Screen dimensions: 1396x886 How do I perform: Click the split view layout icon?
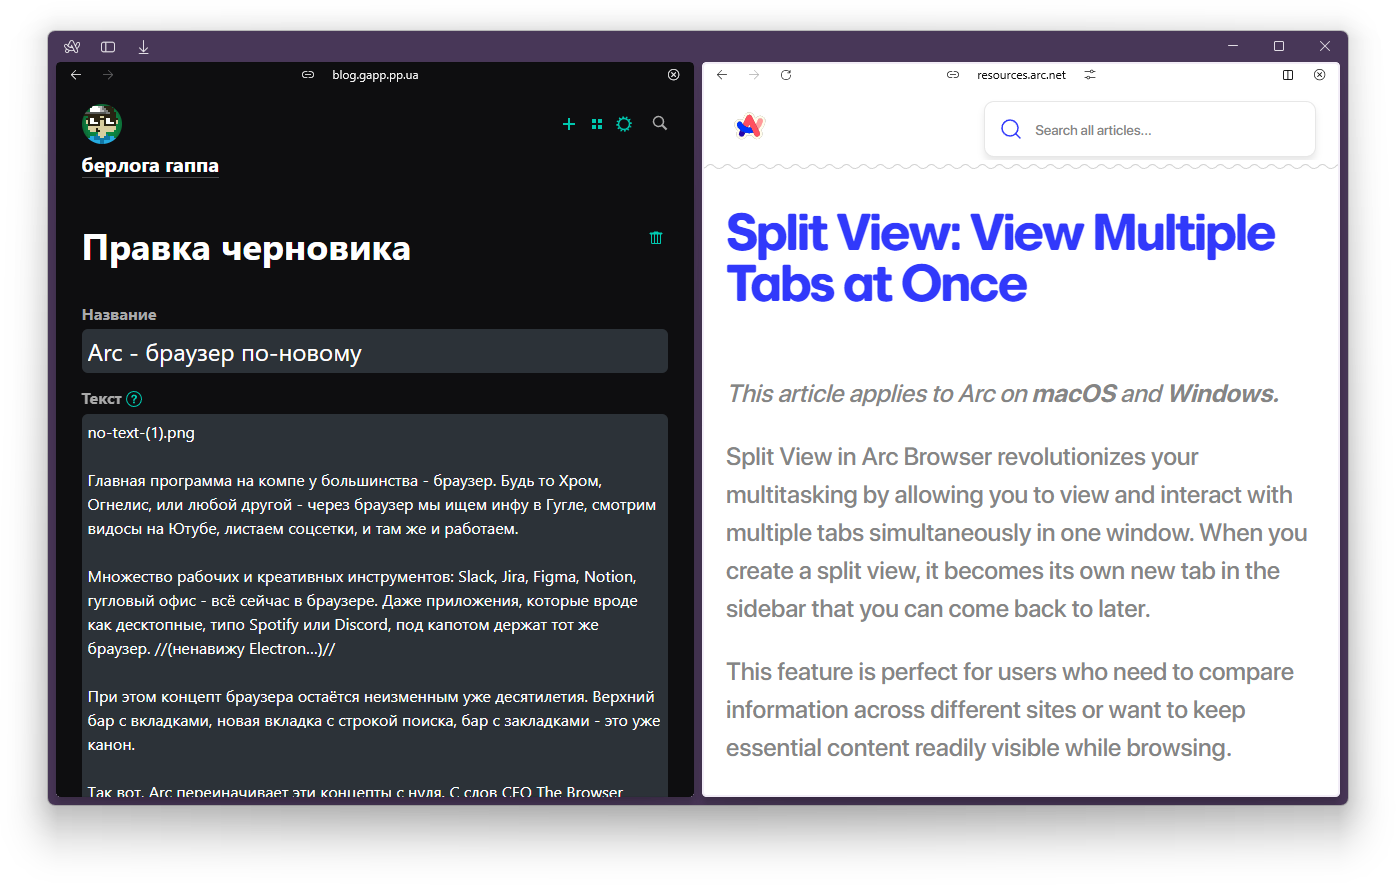[1288, 75]
